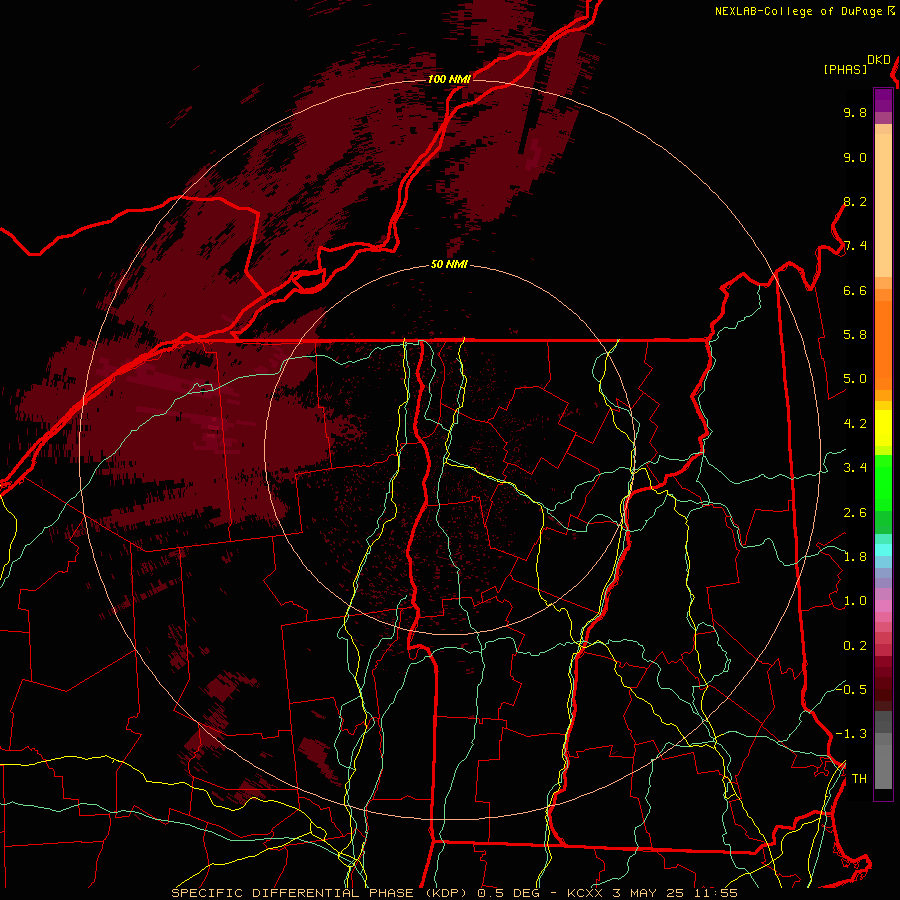The width and height of the screenshot is (900, 900).
Task: Click the 9.8 value on the color scale
Action: [855, 112]
